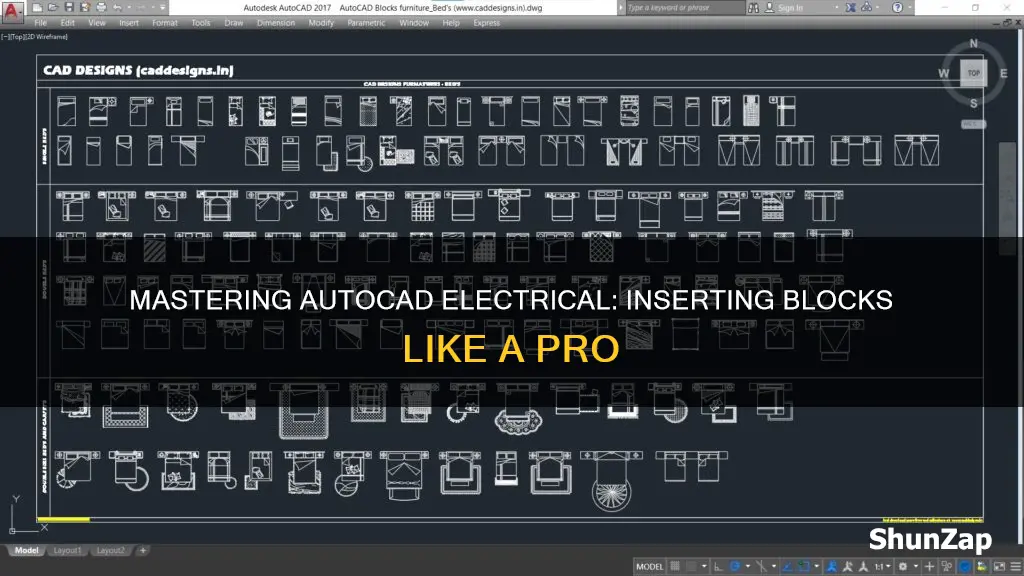Click the E compass direction on ViewCube

(x=1004, y=73)
